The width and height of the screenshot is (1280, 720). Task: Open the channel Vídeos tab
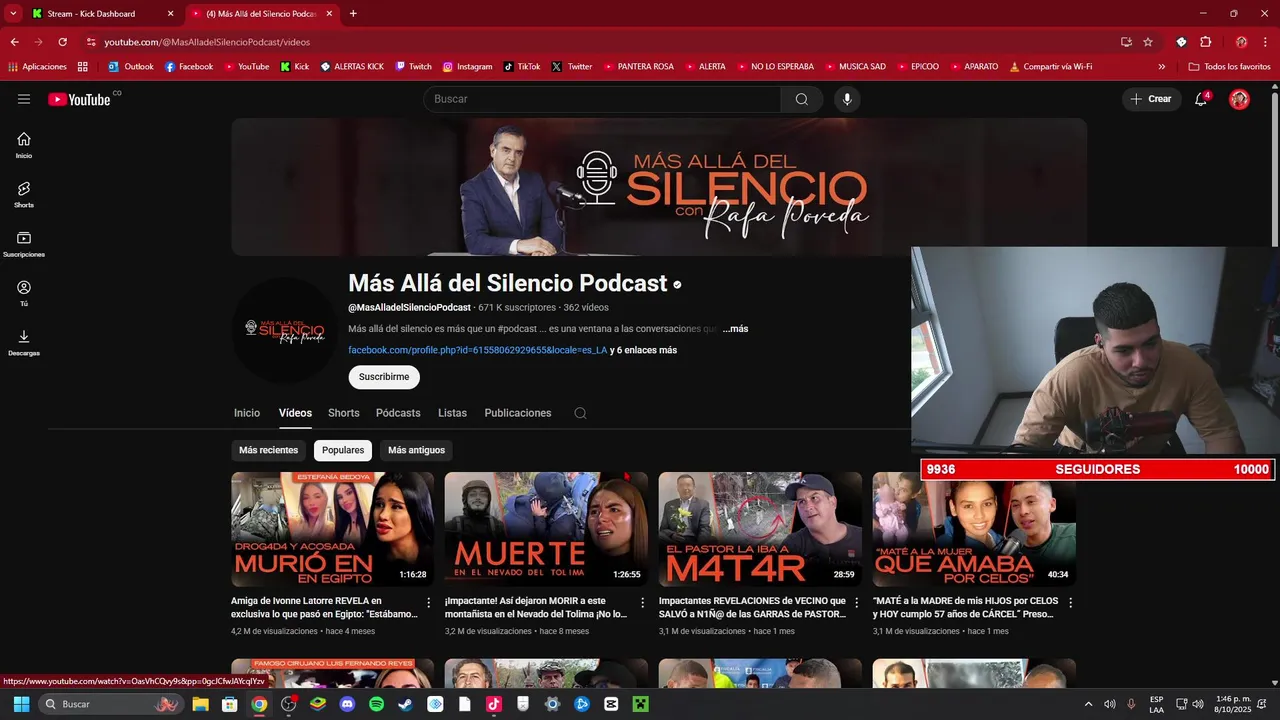295,413
